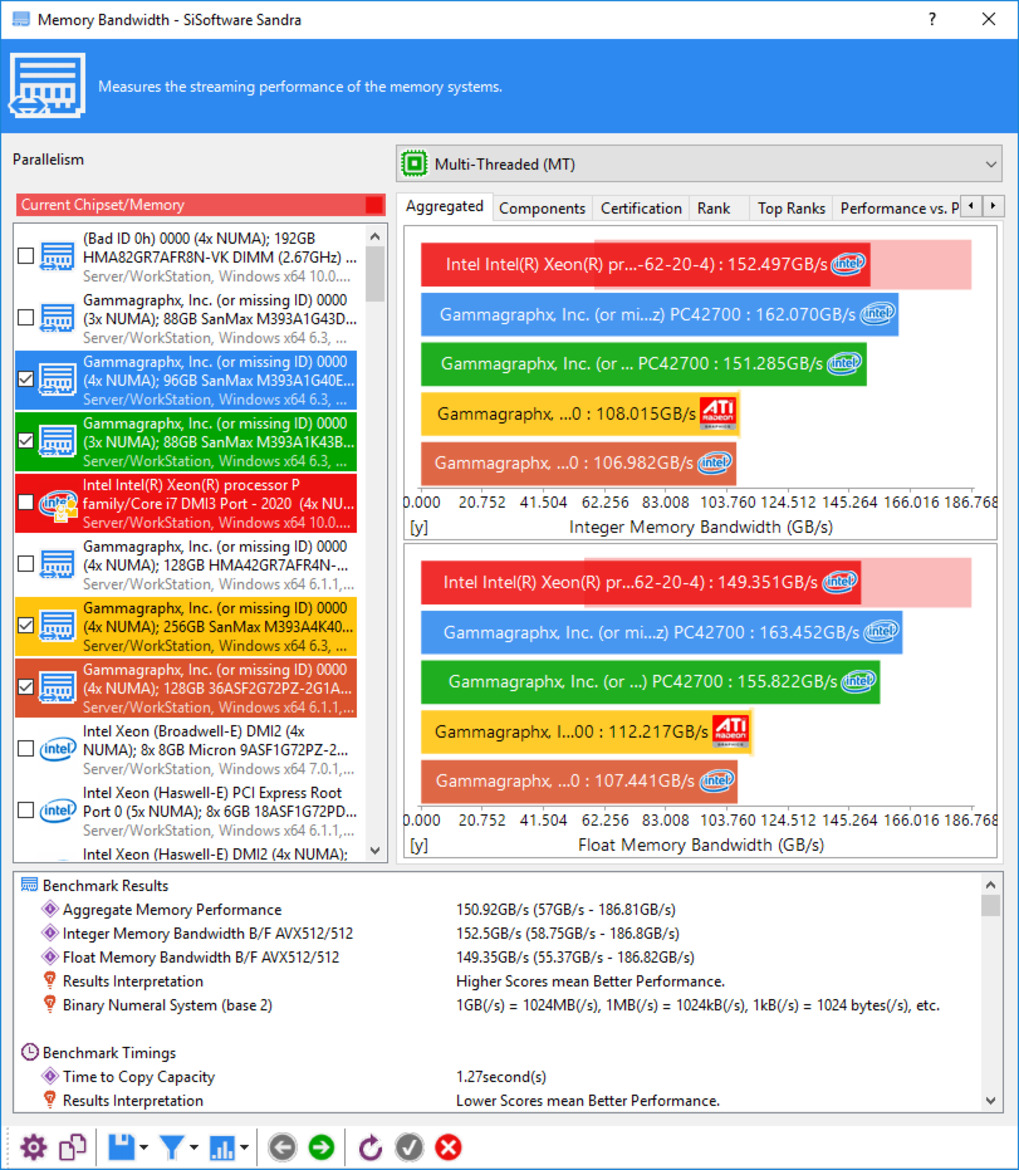
Task: Open the Rank tab
Action: coord(714,208)
